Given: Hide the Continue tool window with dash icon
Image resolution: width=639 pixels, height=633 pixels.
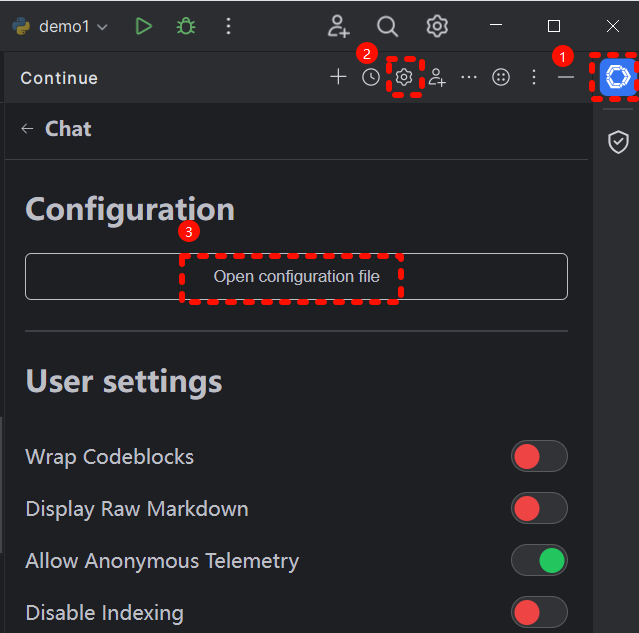Looking at the screenshot, I should click(566, 77).
